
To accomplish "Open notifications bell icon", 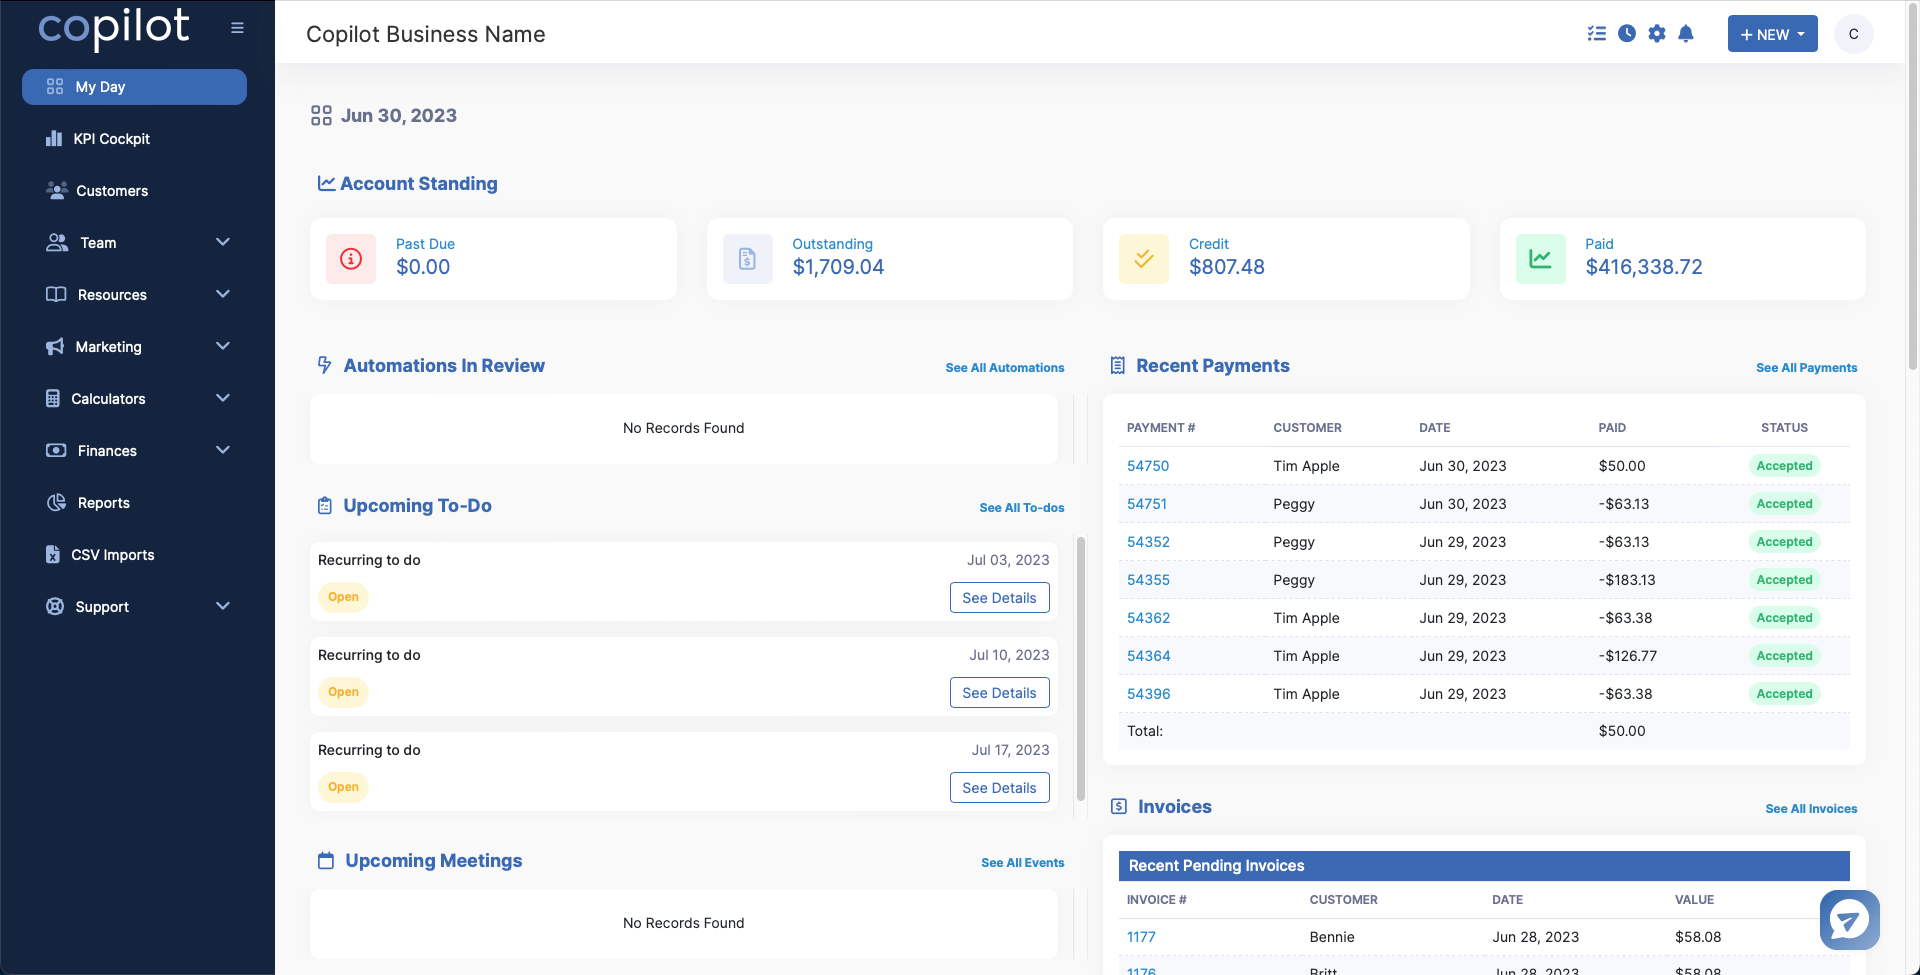I will click(x=1686, y=34).
